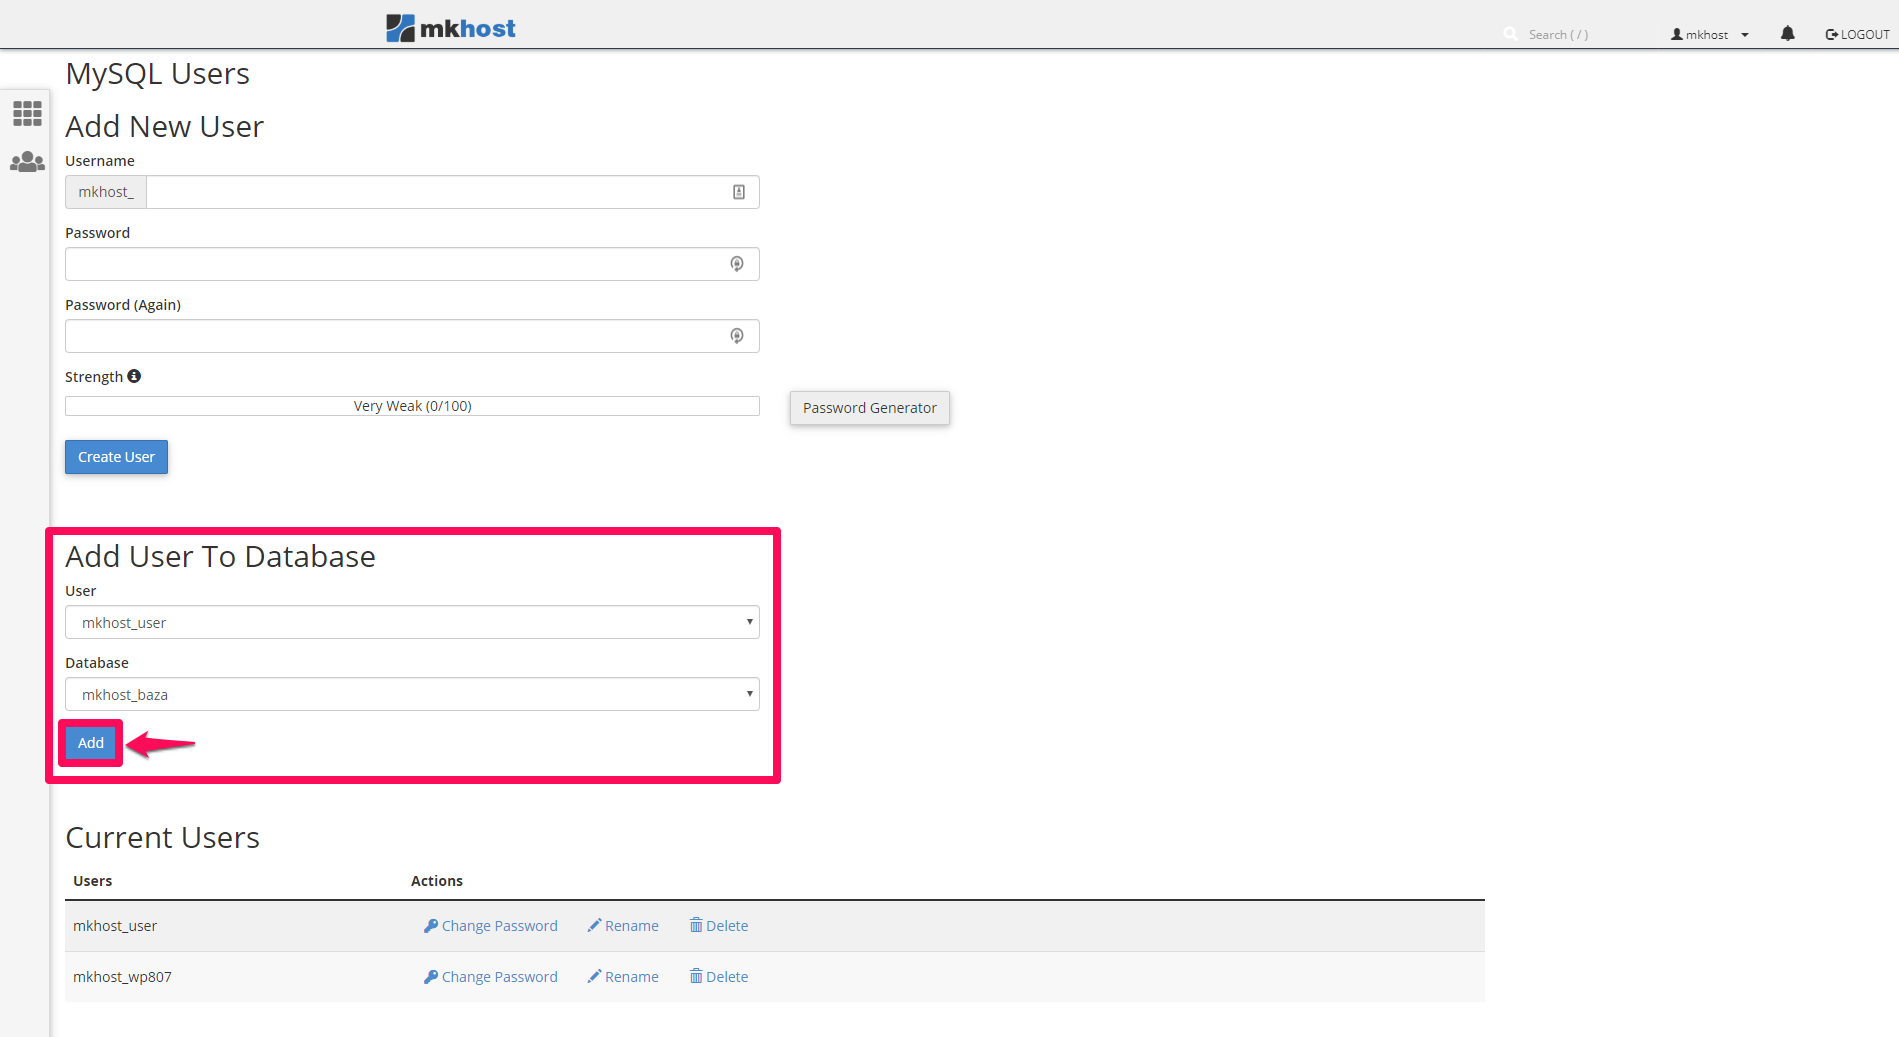Click the MySQL Users page title
1899x1037 pixels.
point(157,73)
